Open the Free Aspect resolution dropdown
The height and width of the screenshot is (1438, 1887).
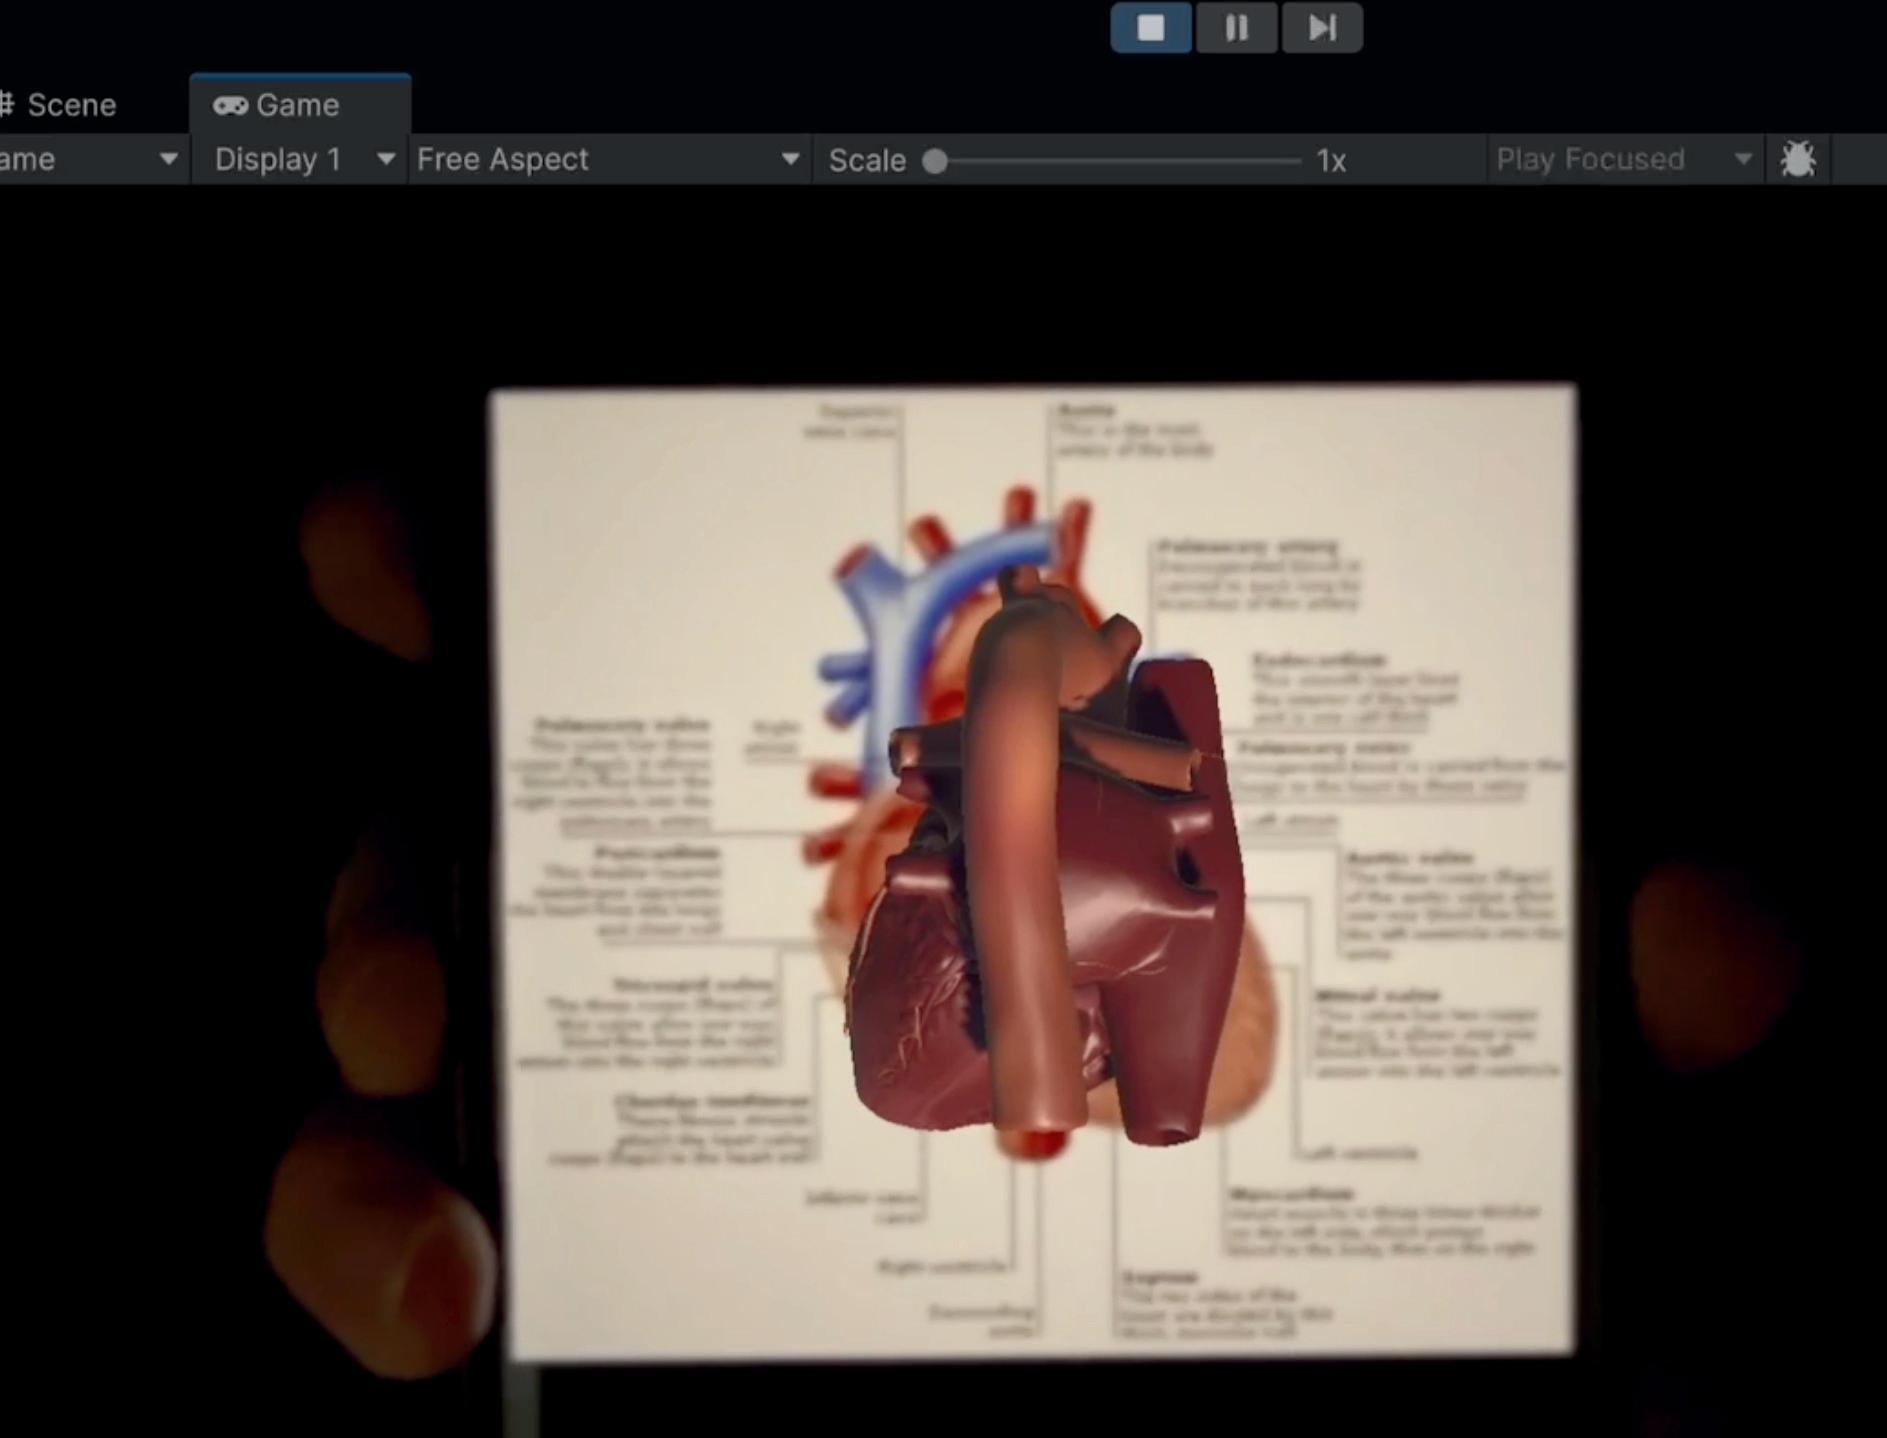(608, 159)
